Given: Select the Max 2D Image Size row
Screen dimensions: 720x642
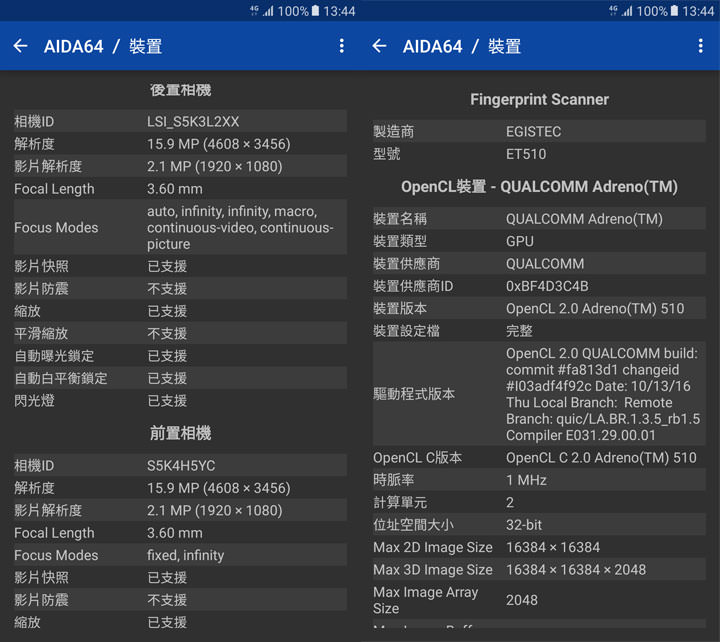Looking at the screenshot, I should (539, 547).
